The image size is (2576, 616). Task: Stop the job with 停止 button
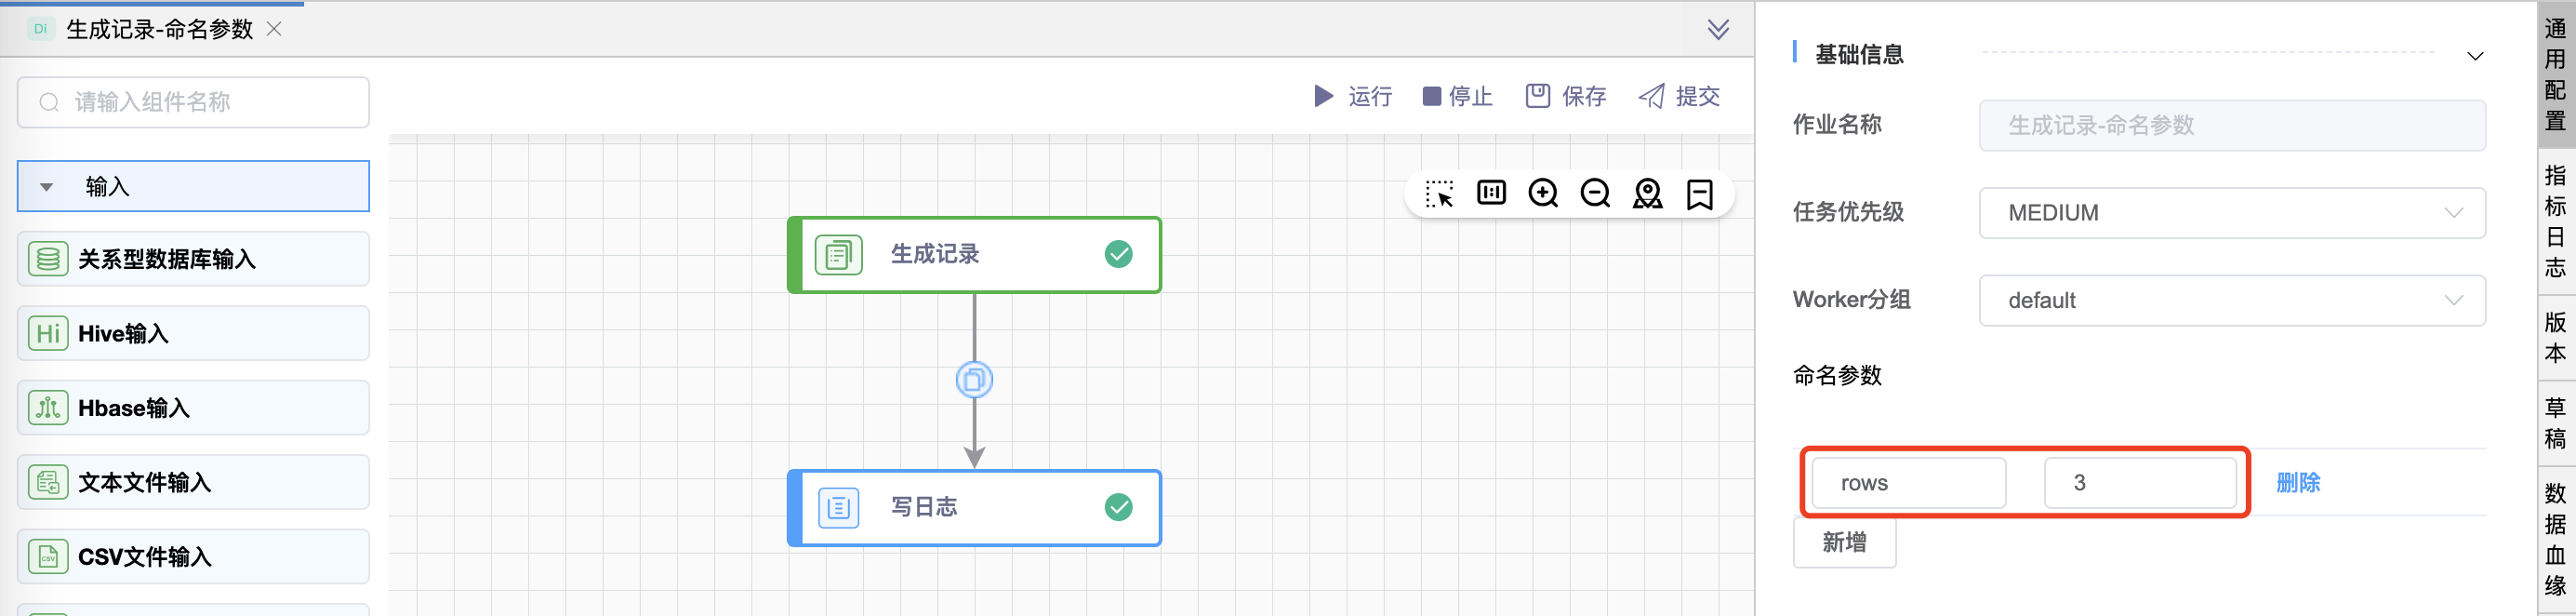coord(1457,96)
